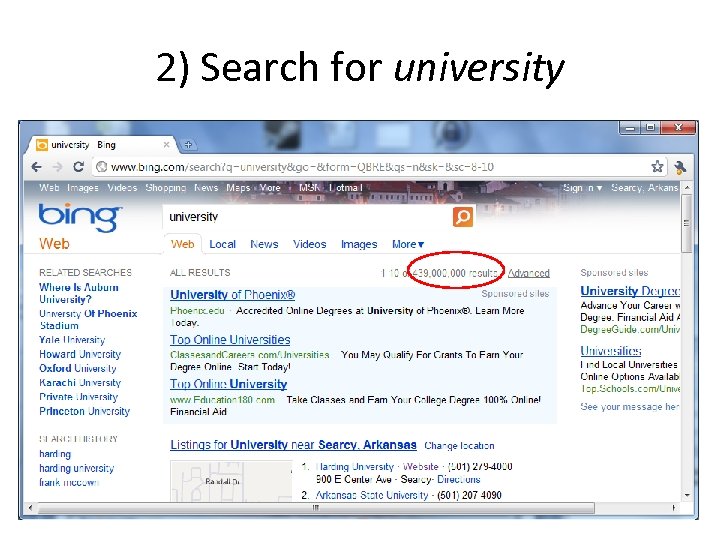Expand More in top navigation bar
This screenshot has height=540, width=720.
270,188
